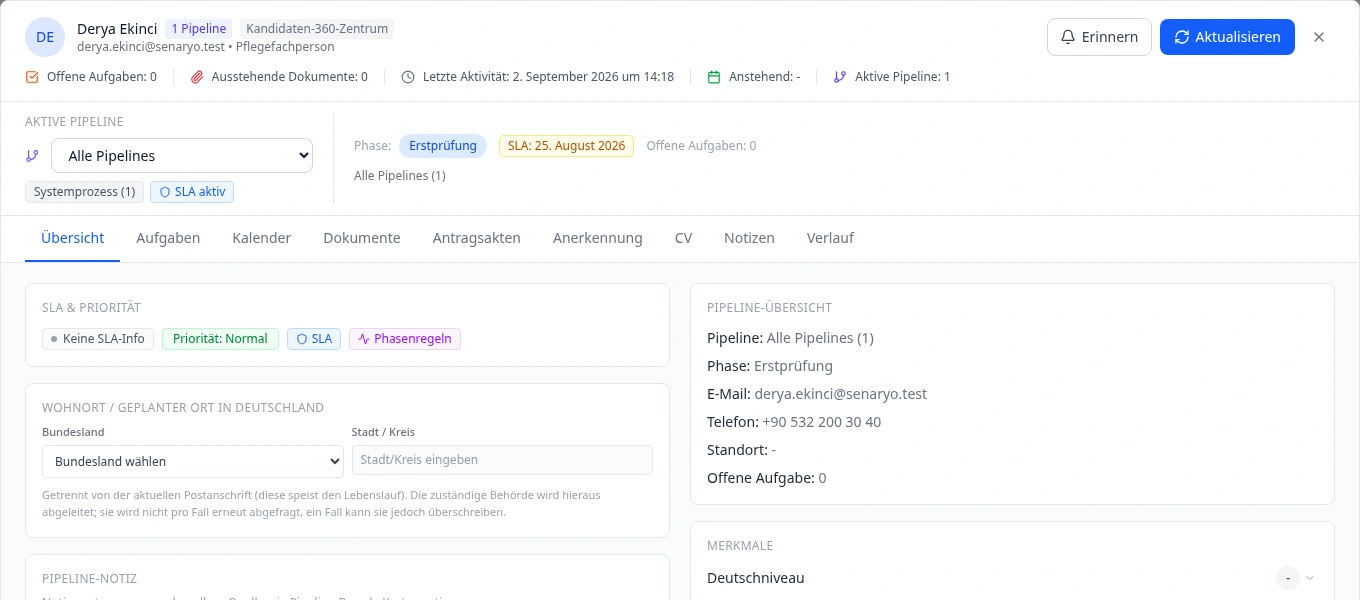Click the grey dot in Keine SLA-Info

54,339
